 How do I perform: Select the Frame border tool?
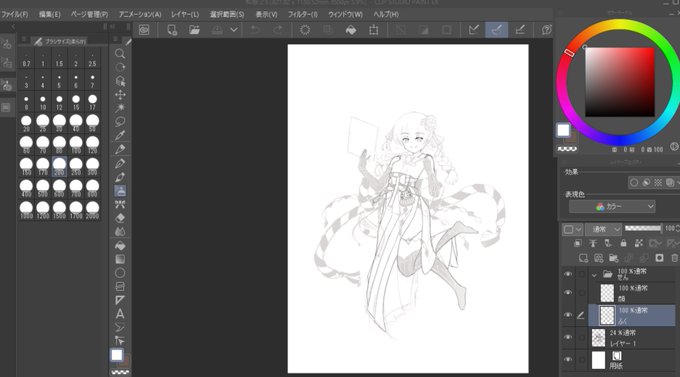pyautogui.click(x=120, y=286)
